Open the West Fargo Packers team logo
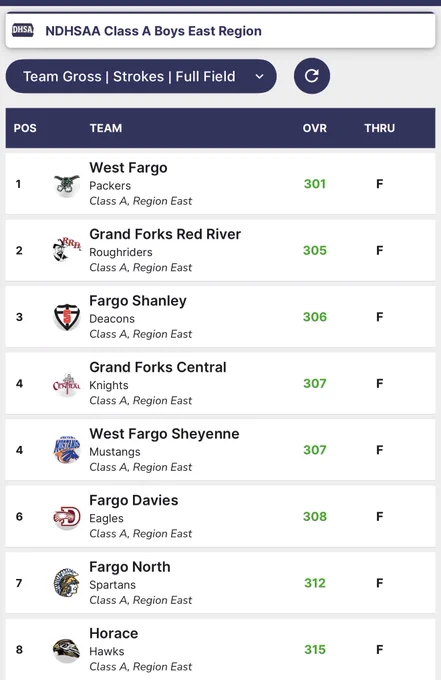Screen dimensions: 441x680 67,184
